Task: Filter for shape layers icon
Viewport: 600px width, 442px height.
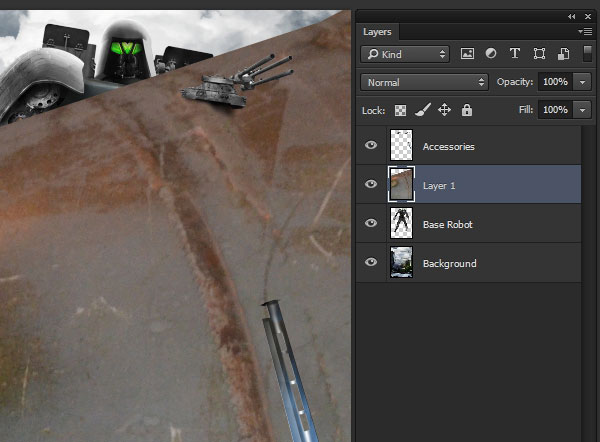Action: [539, 54]
